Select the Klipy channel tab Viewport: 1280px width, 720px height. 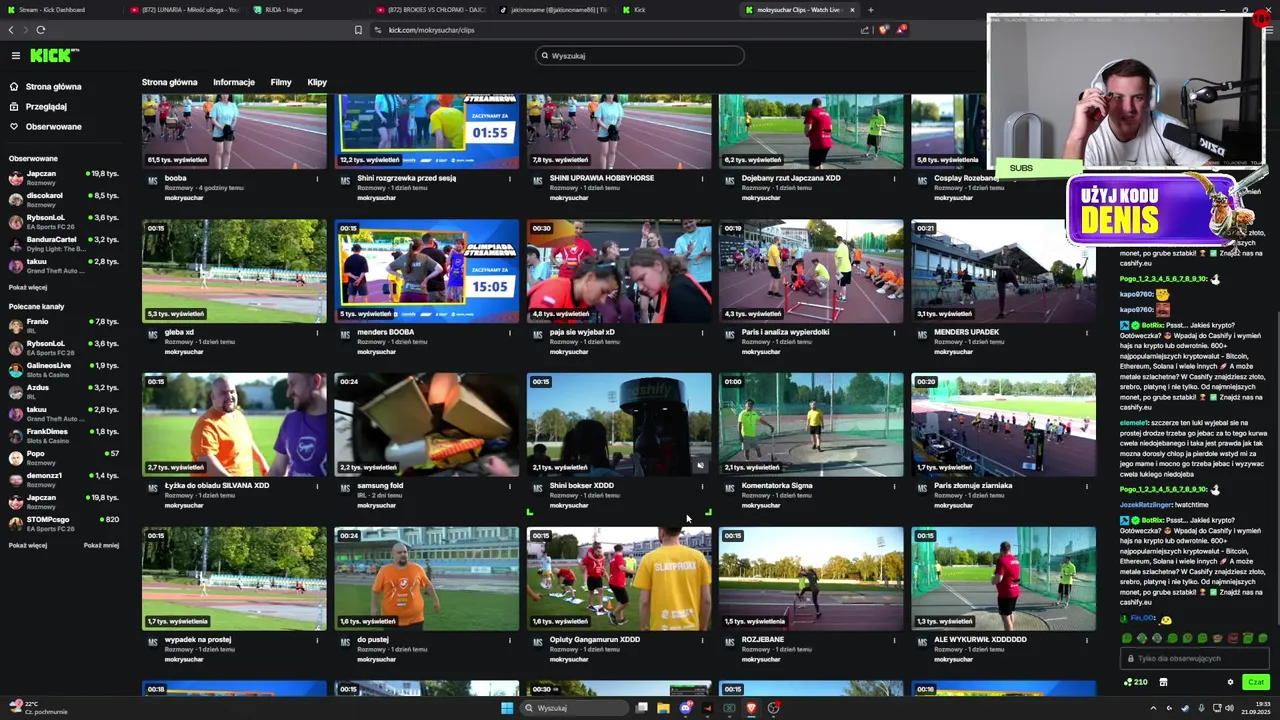click(x=317, y=82)
